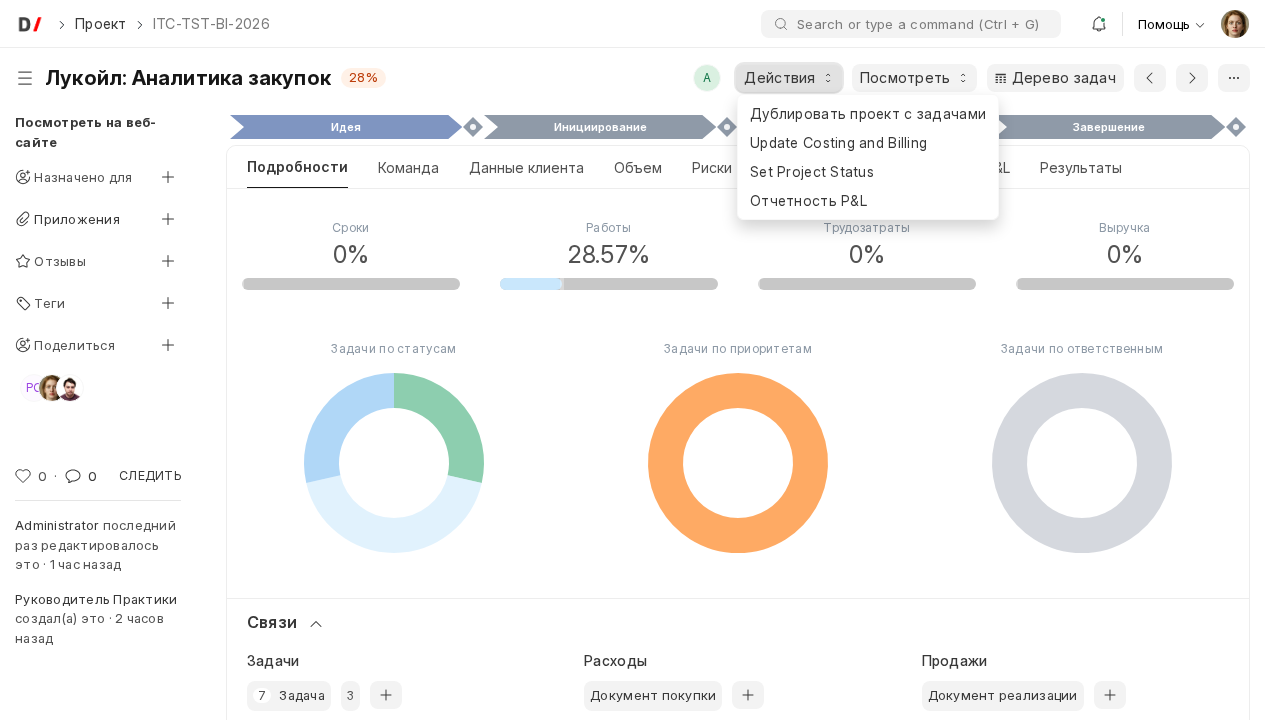Select the Инициирование stage

tap(600, 127)
